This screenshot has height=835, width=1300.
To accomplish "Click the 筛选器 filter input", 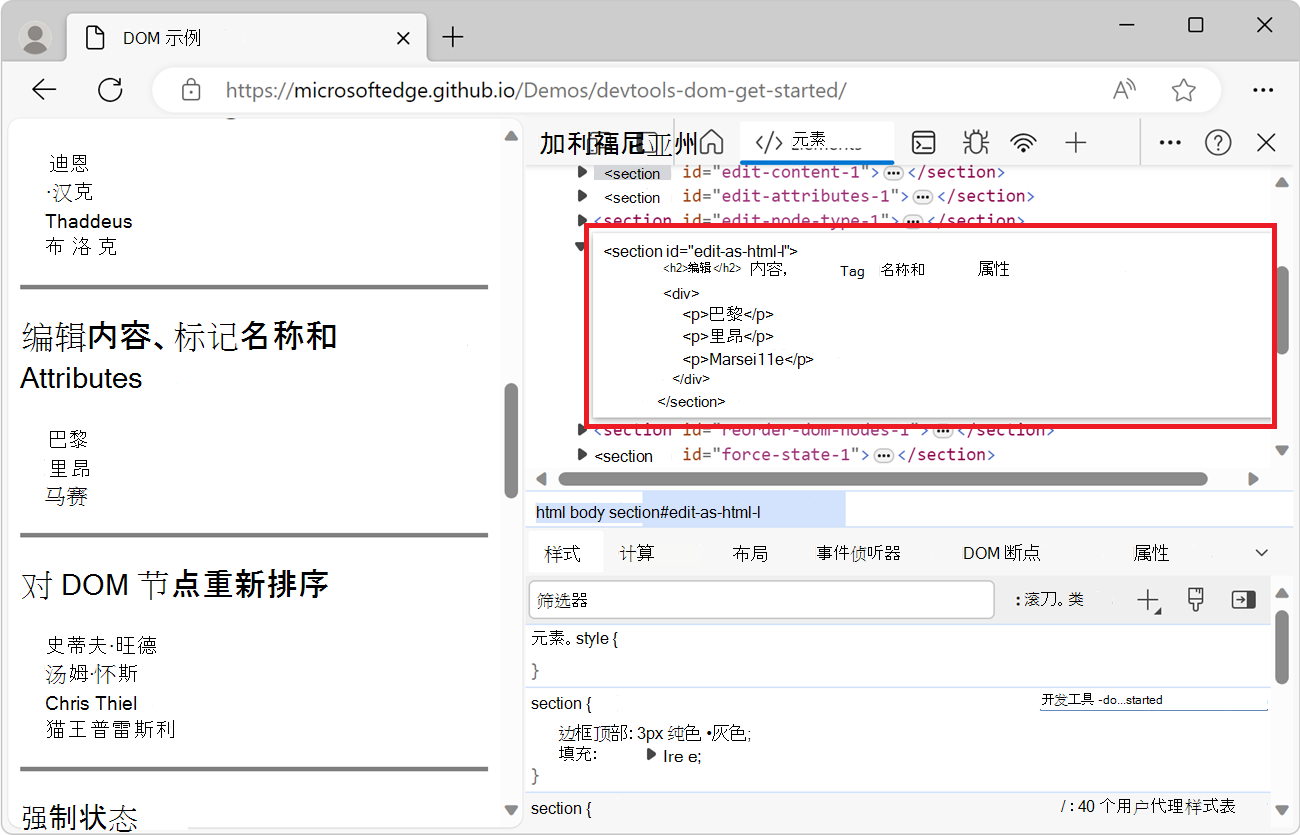I will 760,600.
